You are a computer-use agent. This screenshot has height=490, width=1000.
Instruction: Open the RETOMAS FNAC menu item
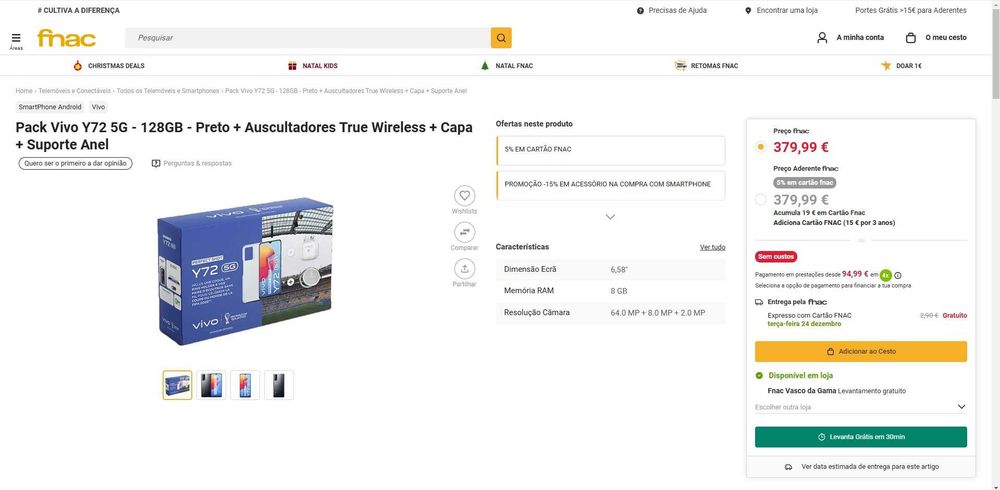714,66
